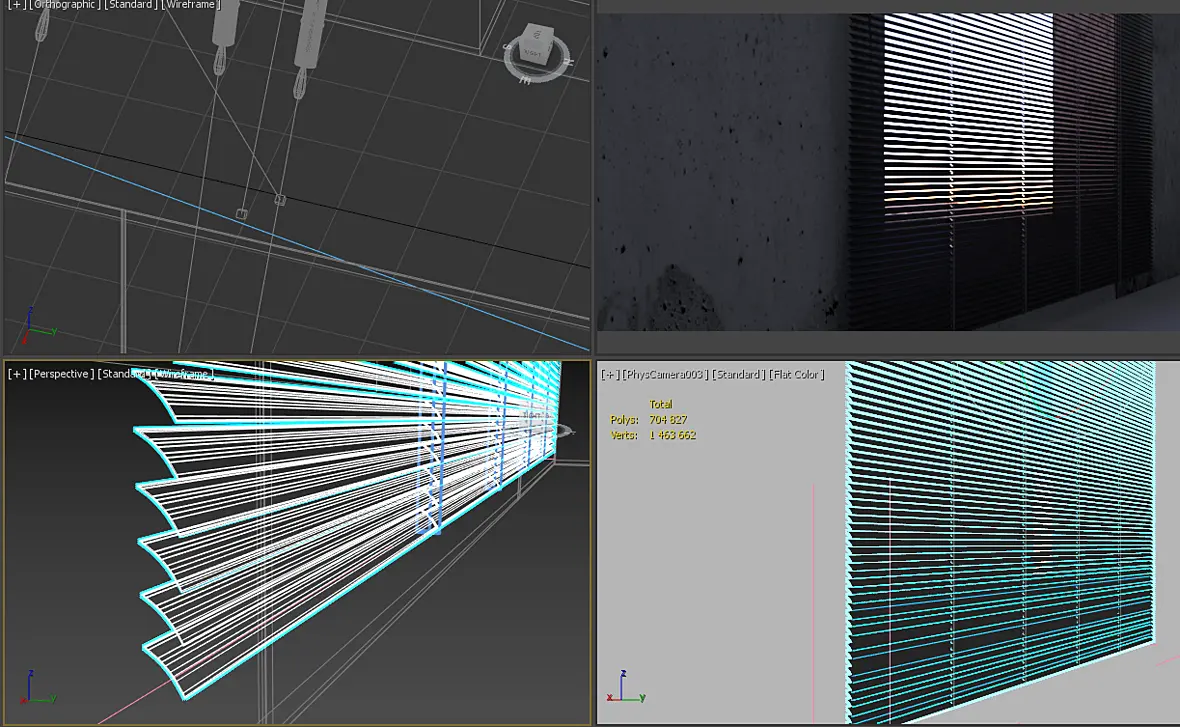Open the Standard menu in the PhysCamera003 viewport
This screenshot has height=727, width=1180.
coord(738,374)
